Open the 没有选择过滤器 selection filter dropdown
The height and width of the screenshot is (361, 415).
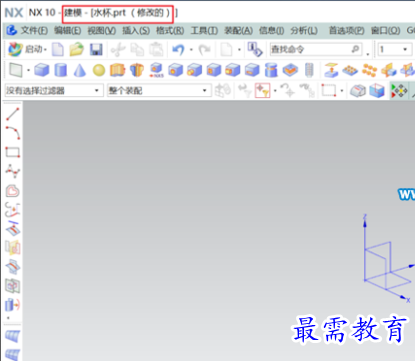53,90
